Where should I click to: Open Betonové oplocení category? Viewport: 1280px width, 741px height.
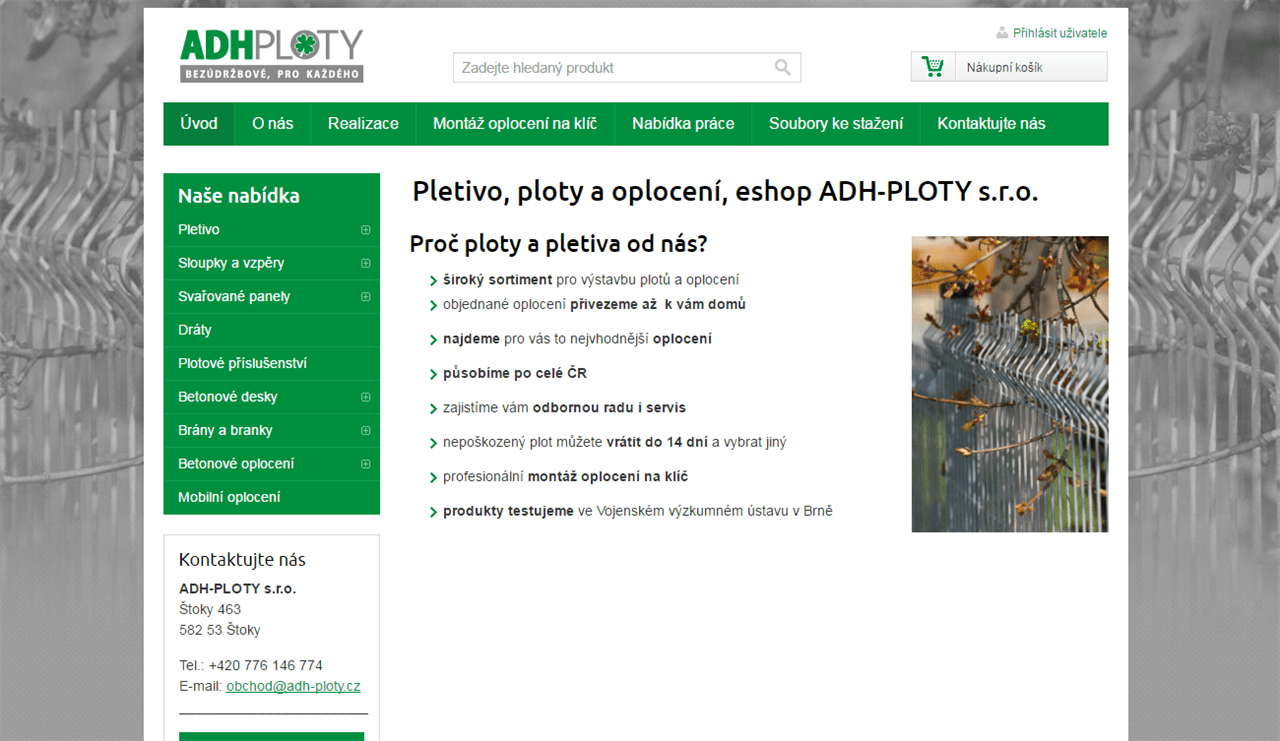click(x=236, y=464)
